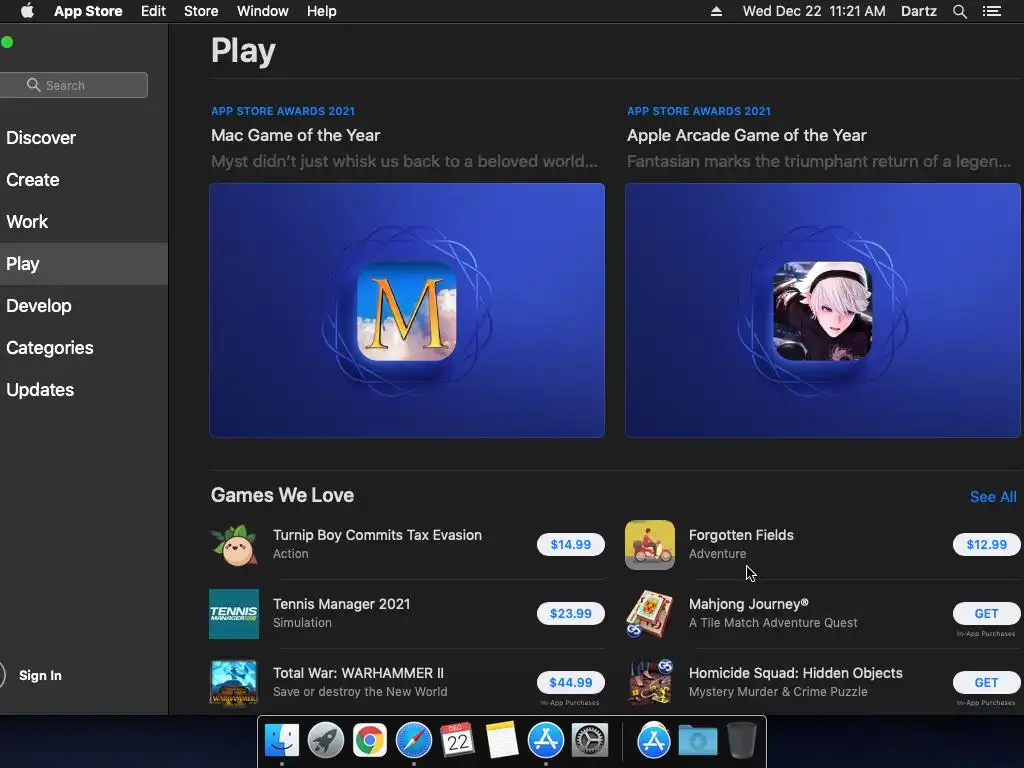1024x768 pixels.
Task: Select the Play section
Action: (84, 264)
